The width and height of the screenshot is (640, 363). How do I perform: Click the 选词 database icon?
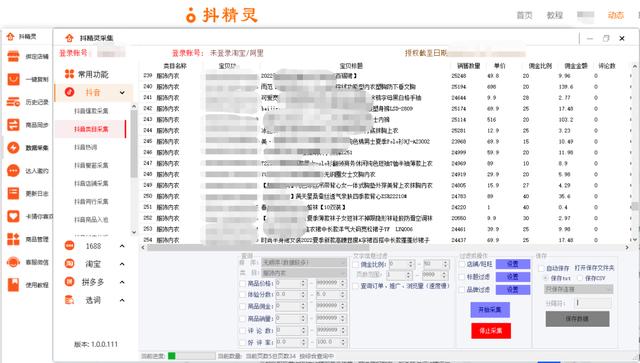[69, 300]
